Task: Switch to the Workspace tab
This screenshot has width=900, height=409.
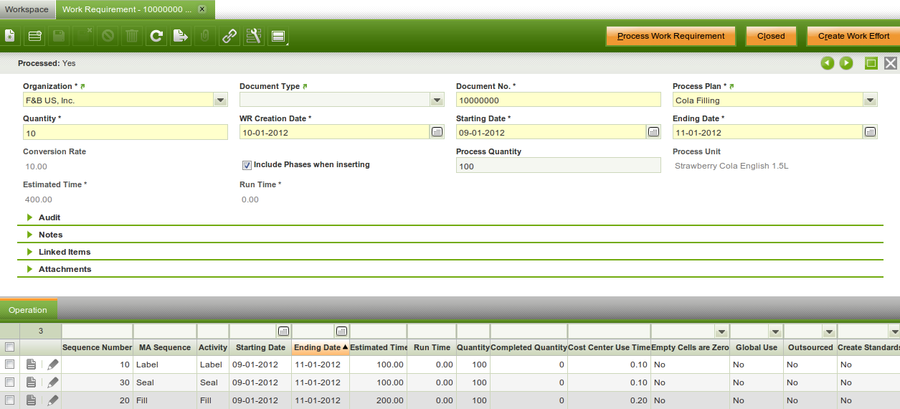Action: (26, 8)
